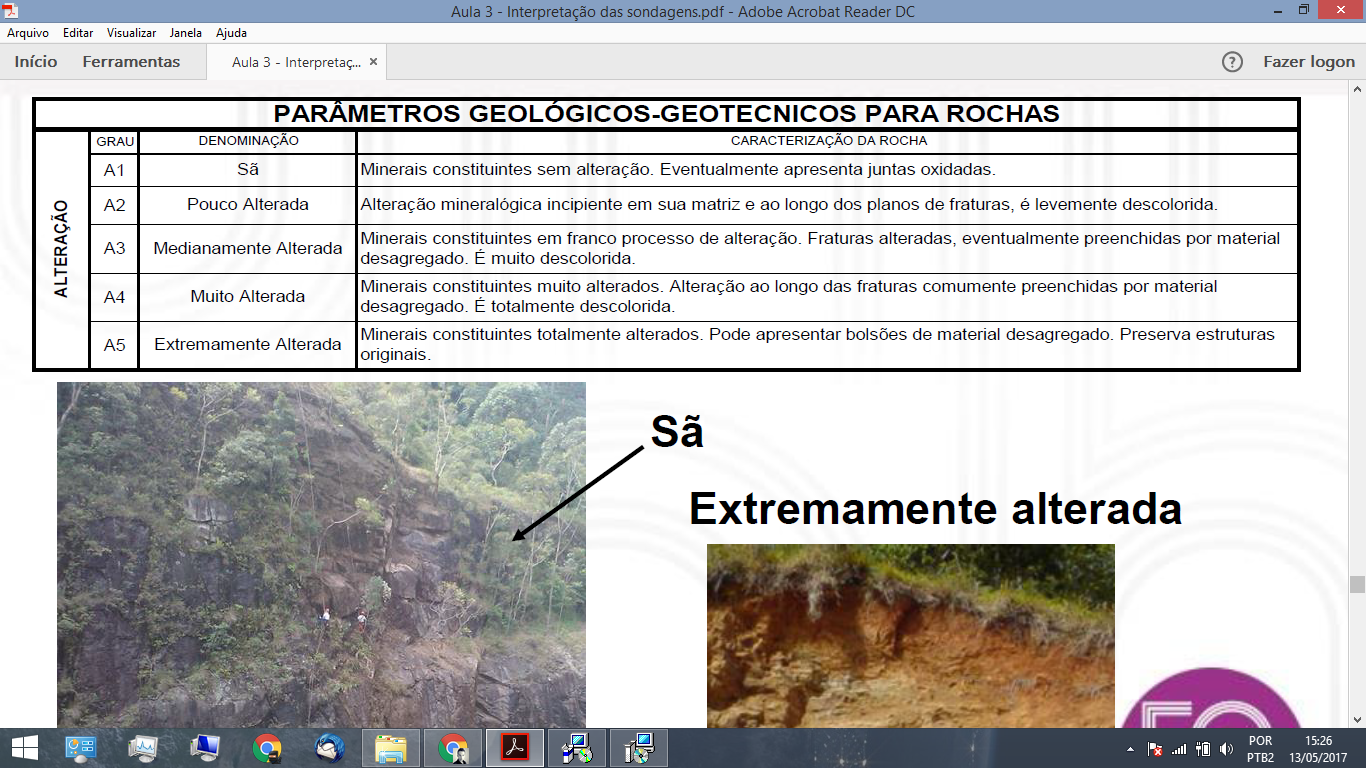Open Google Chrome from the taskbar

coord(266,747)
